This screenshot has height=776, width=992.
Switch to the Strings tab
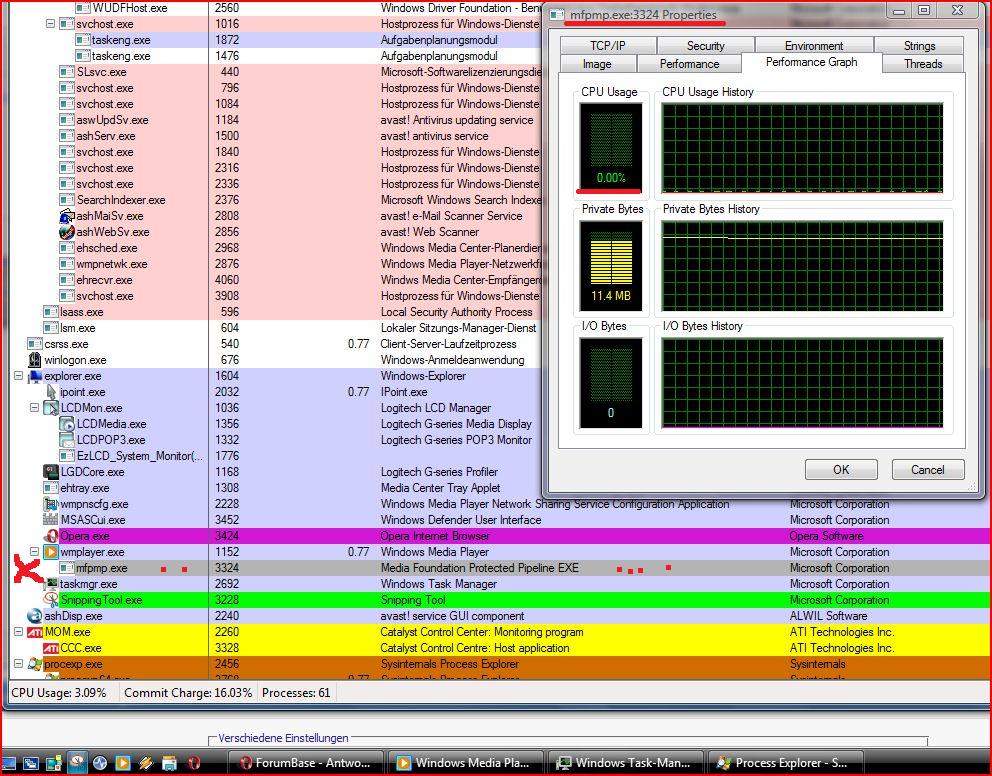919,46
